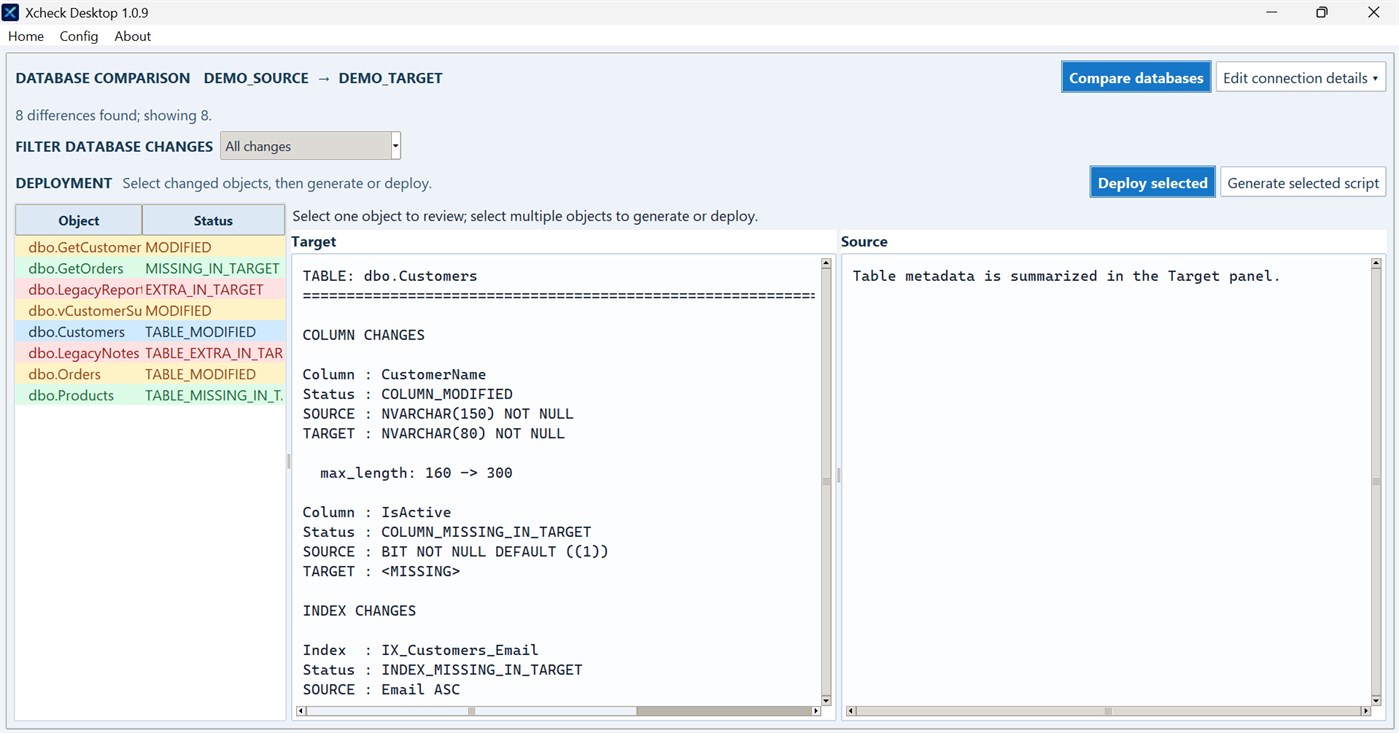
Task: Click the Xcheck Desktop app icon
Action: pyautogui.click(x=10, y=12)
